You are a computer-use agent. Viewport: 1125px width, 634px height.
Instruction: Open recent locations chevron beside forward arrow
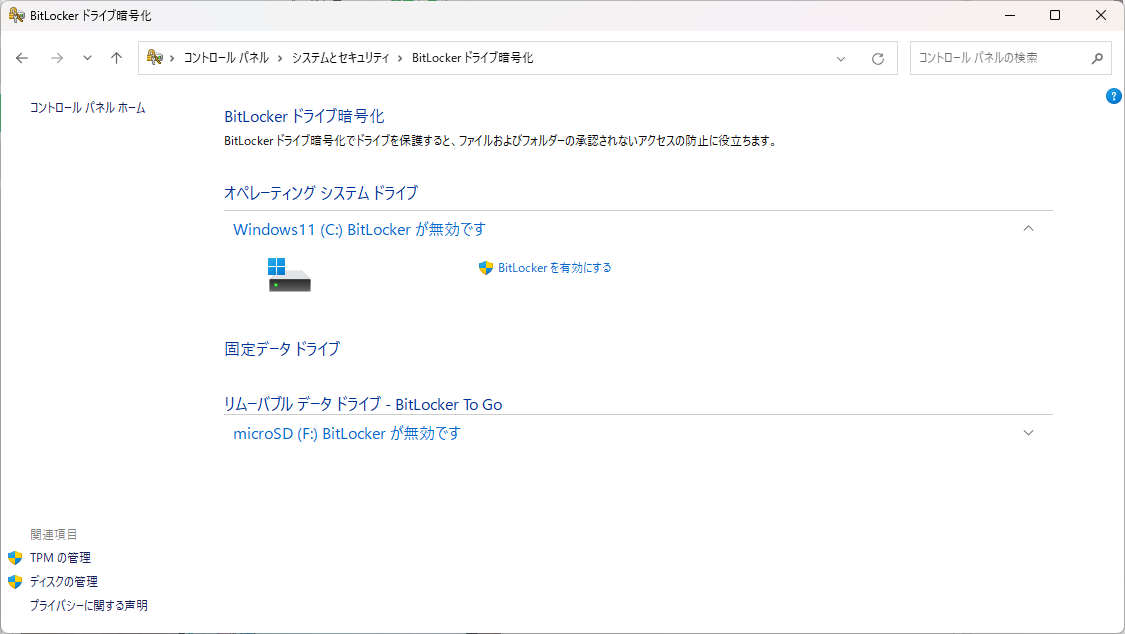[x=87, y=58]
